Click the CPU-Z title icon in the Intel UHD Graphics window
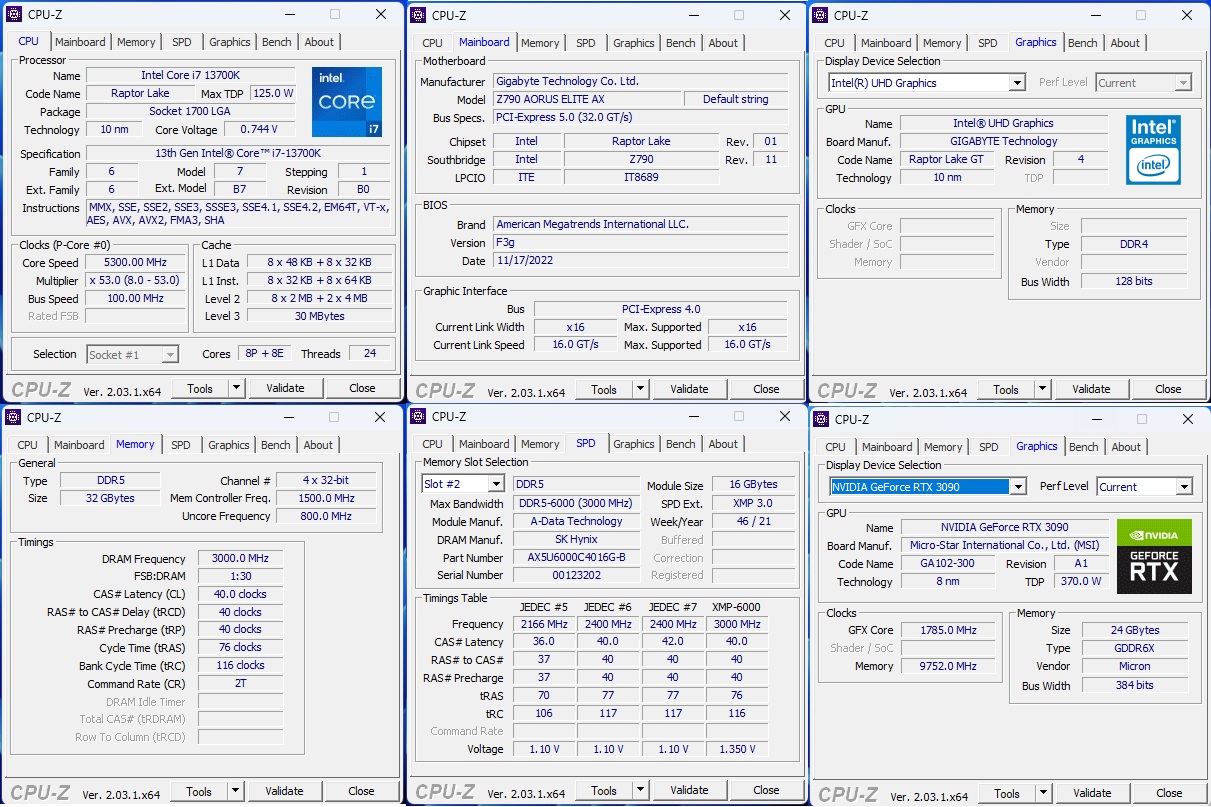The width and height of the screenshot is (1211, 807). (820, 15)
